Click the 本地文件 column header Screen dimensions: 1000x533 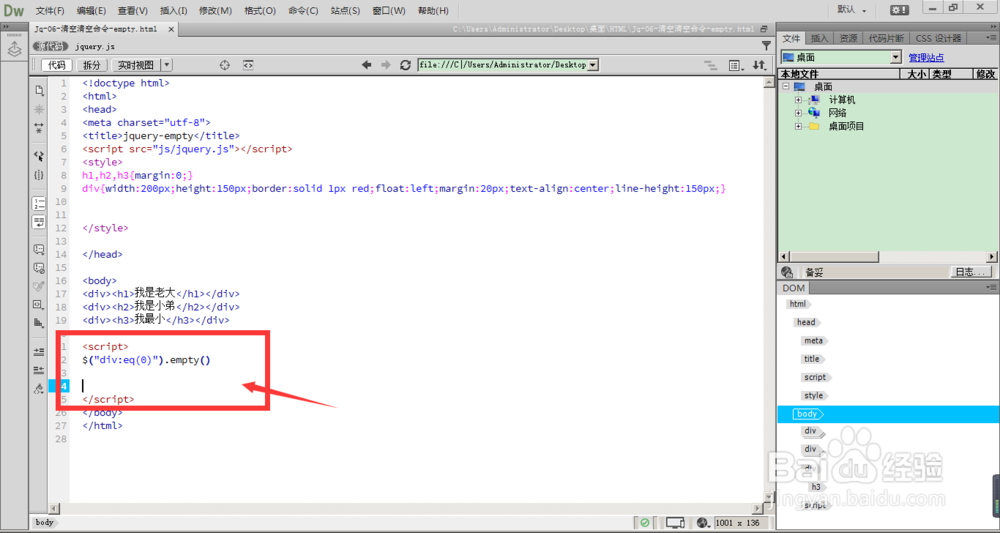tap(838, 74)
